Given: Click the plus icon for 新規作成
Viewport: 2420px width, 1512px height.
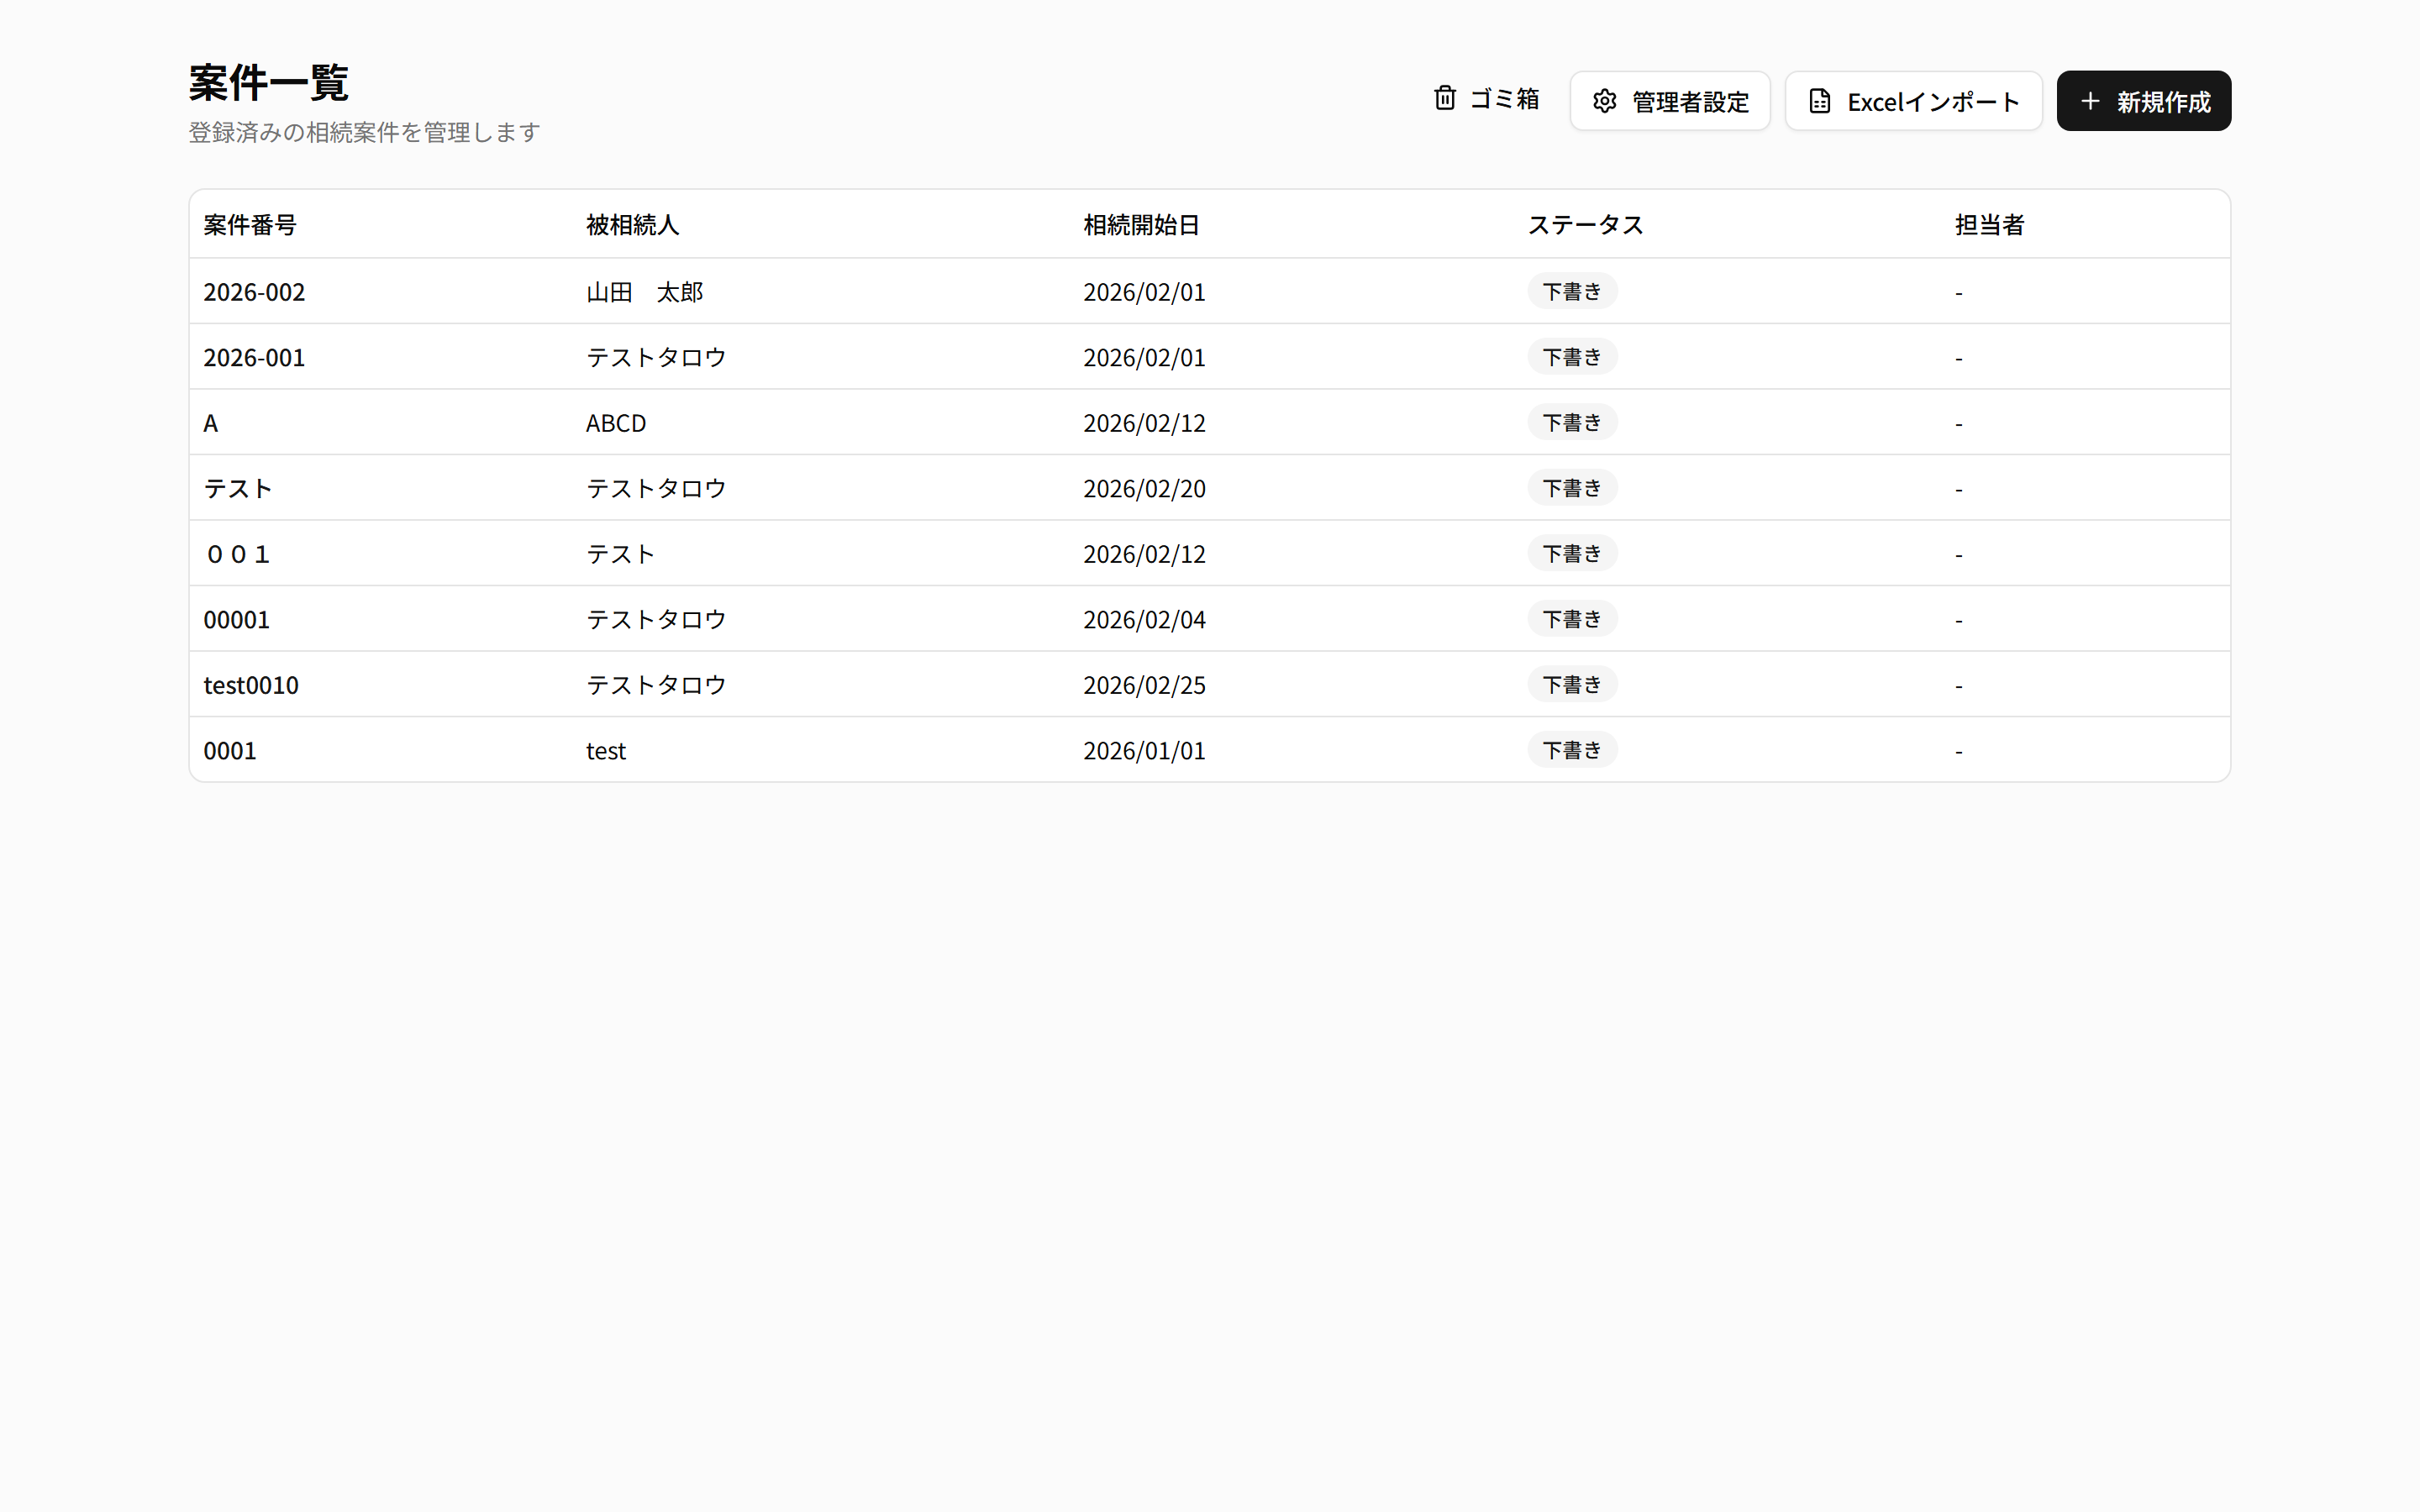Looking at the screenshot, I should tap(2089, 101).
